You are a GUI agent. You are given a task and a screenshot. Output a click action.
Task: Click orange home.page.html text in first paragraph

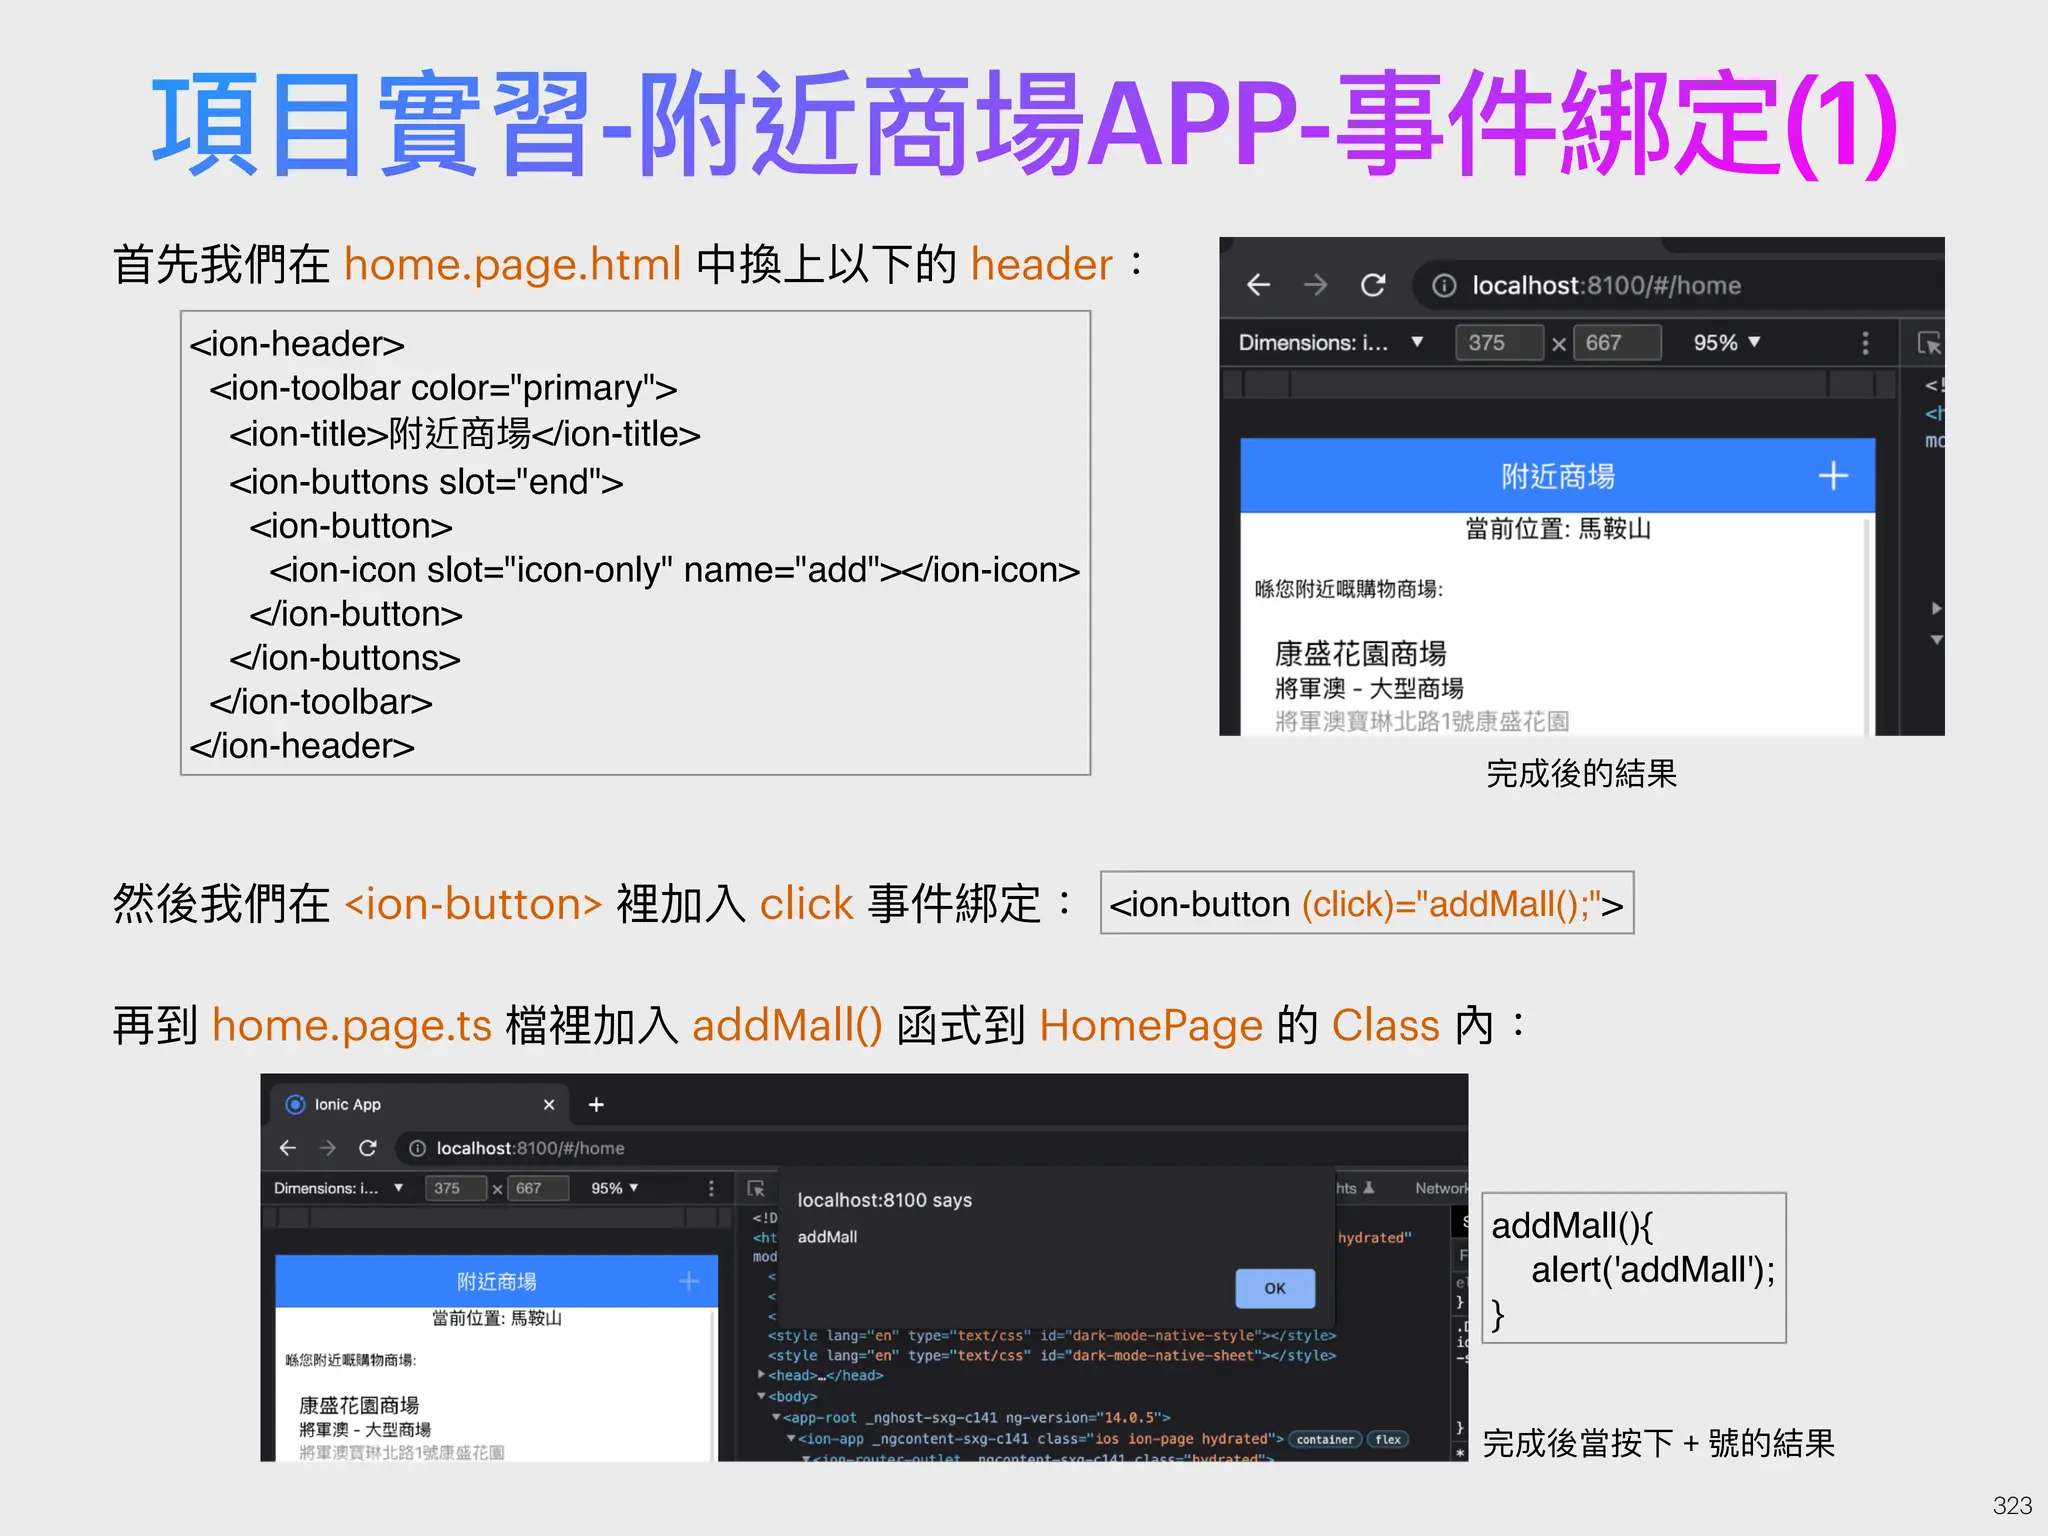tap(512, 264)
